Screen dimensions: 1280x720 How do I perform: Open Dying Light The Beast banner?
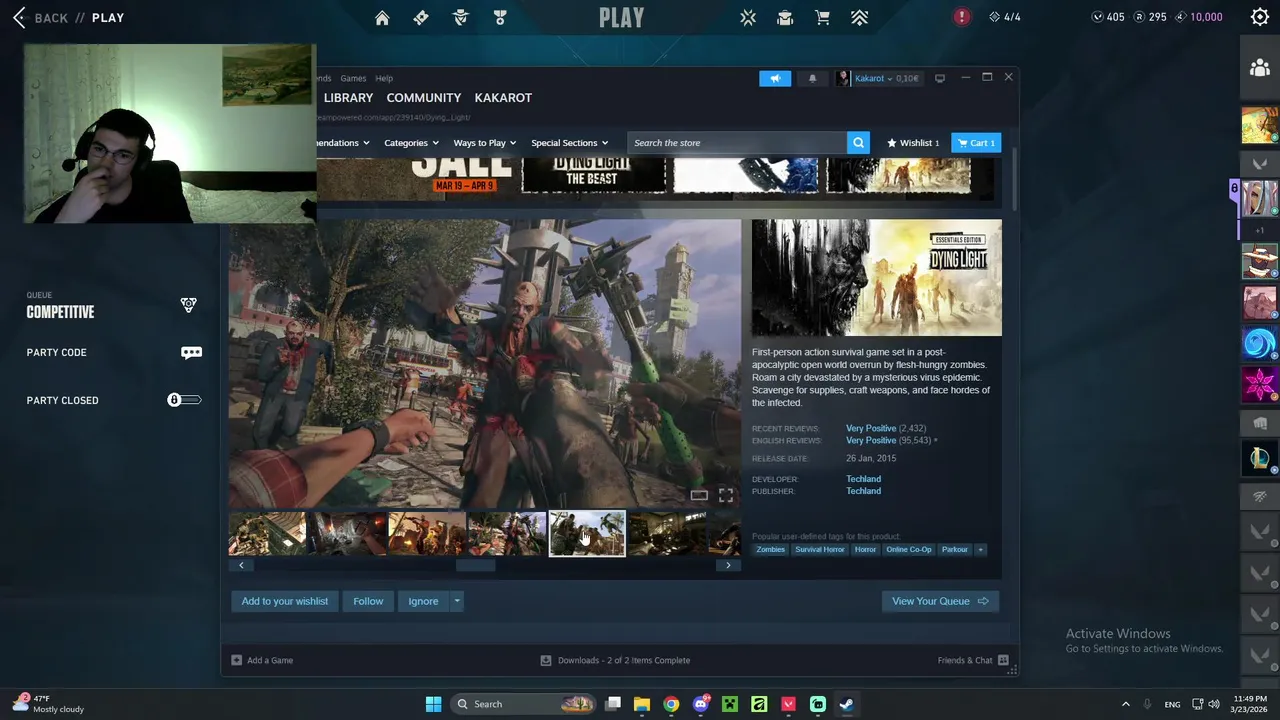(593, 175)
